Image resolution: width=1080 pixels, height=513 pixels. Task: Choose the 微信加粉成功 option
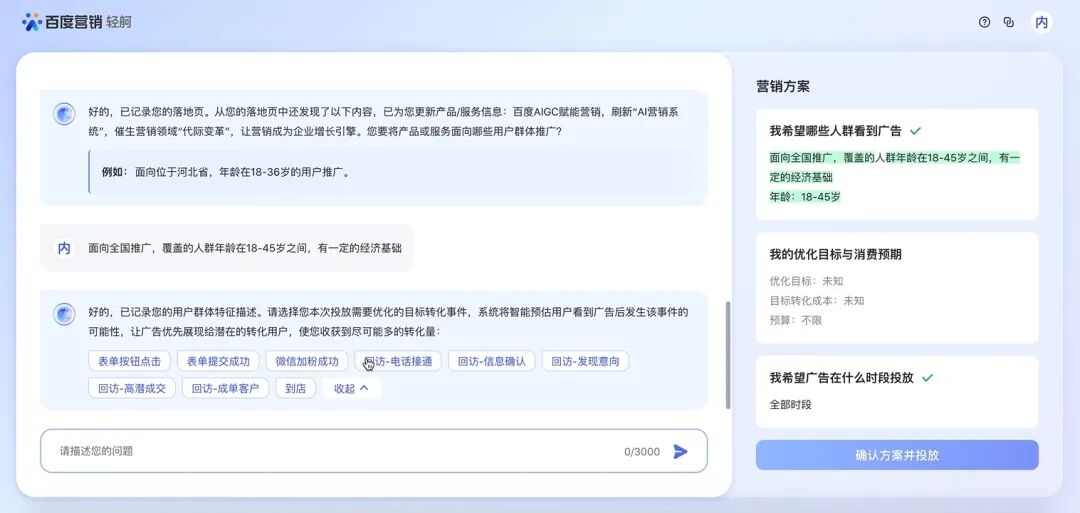pos(307,361)
